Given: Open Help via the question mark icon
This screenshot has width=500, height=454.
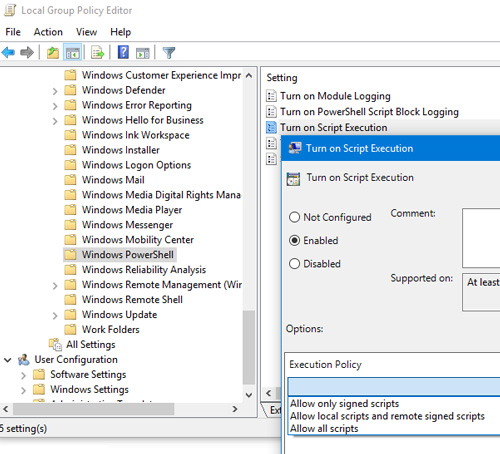Looking at the screenshot, I should click(x=123, y=52).
